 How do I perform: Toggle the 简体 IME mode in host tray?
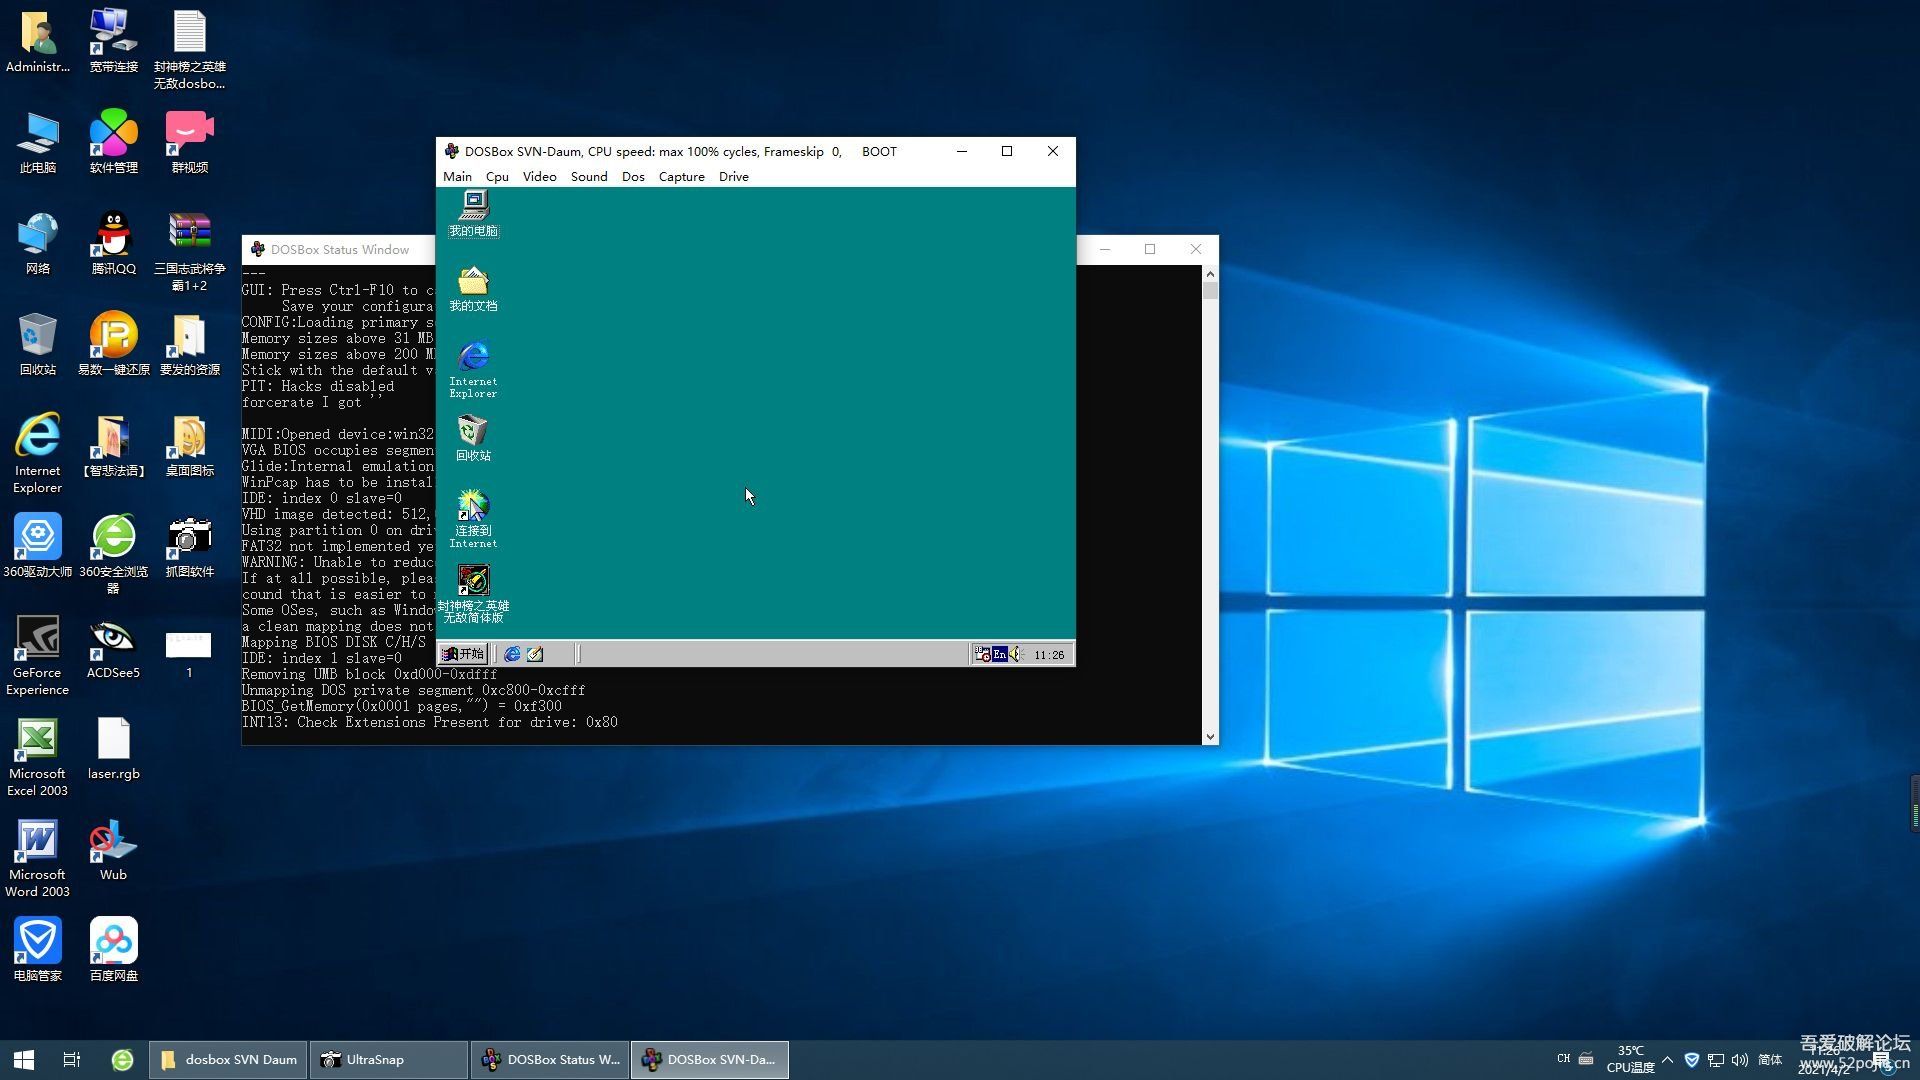pyautogui.click(x=1770, y=1059)
